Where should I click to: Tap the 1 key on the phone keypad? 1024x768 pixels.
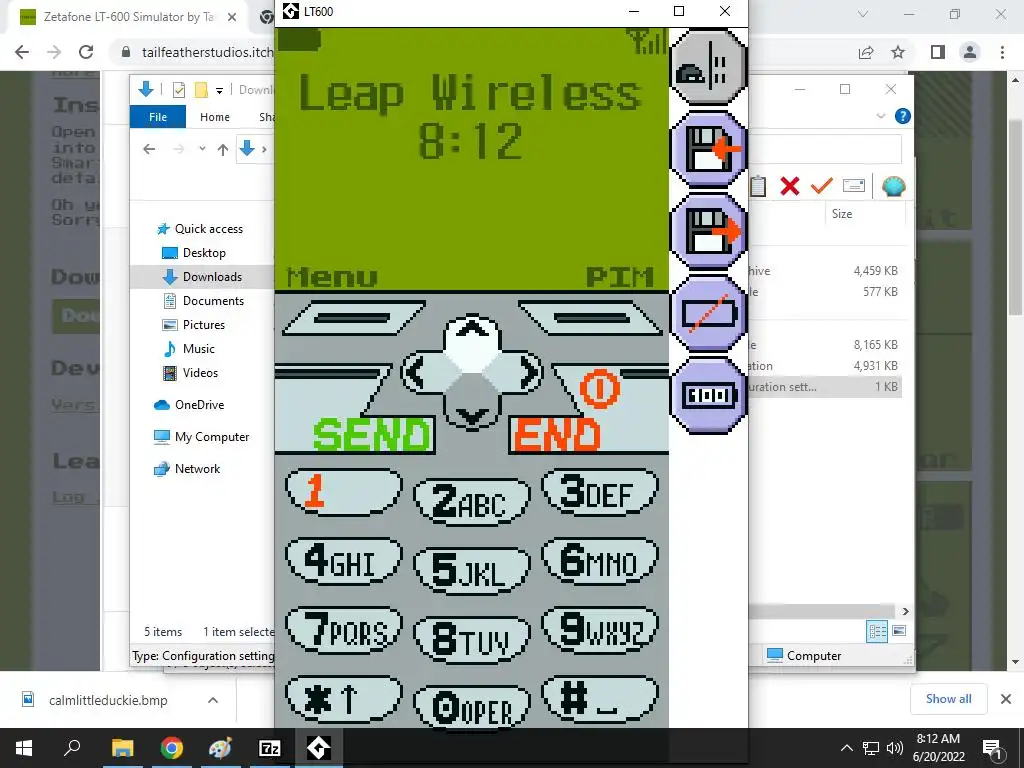tap(344, 492)
